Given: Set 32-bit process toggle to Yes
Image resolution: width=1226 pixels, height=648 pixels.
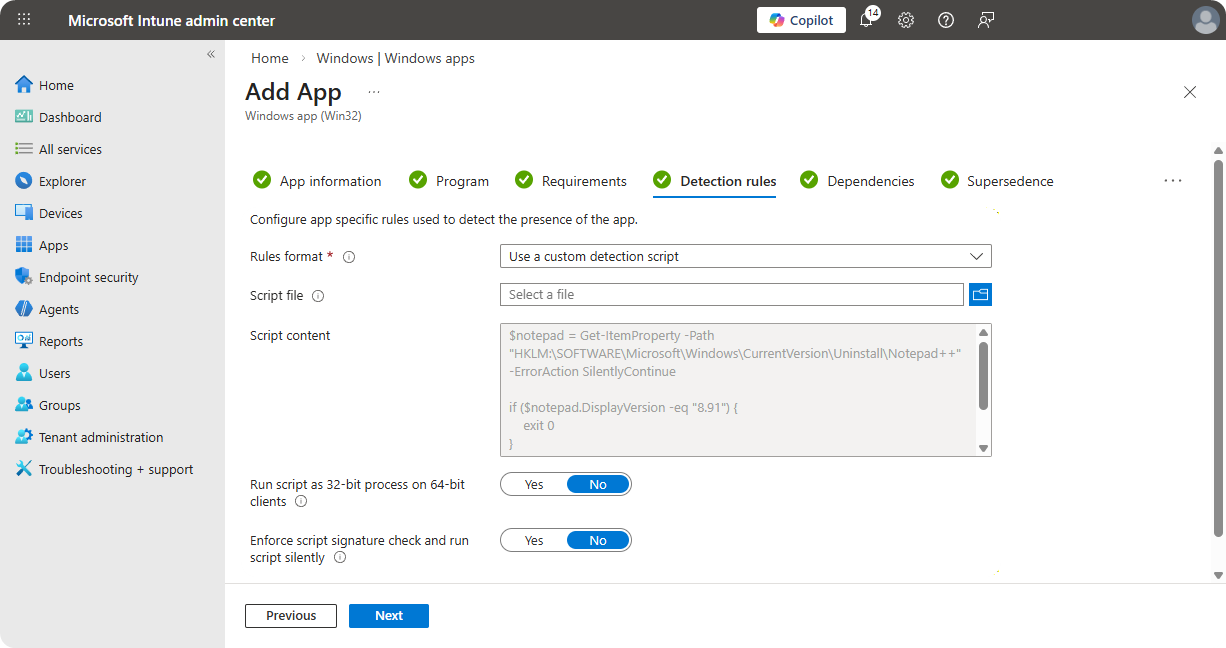Looking at the screenshot, I should pyautogui.click(x=534, y=484).
